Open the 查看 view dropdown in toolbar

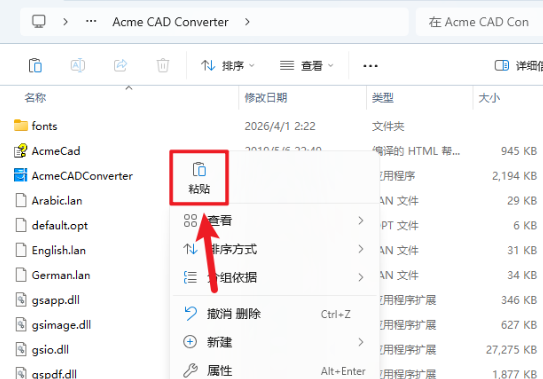306,65
